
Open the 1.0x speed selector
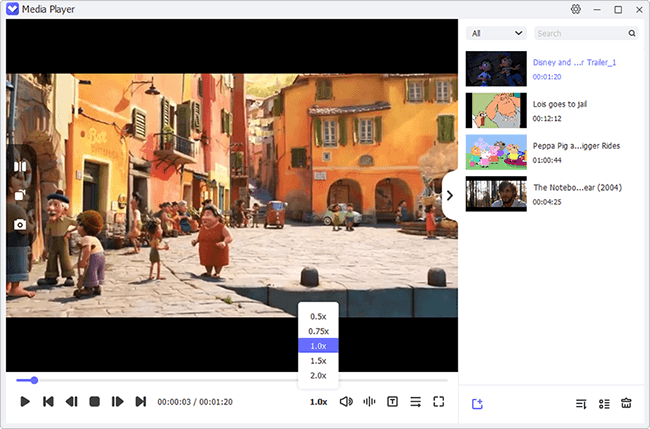pos(318,402)
